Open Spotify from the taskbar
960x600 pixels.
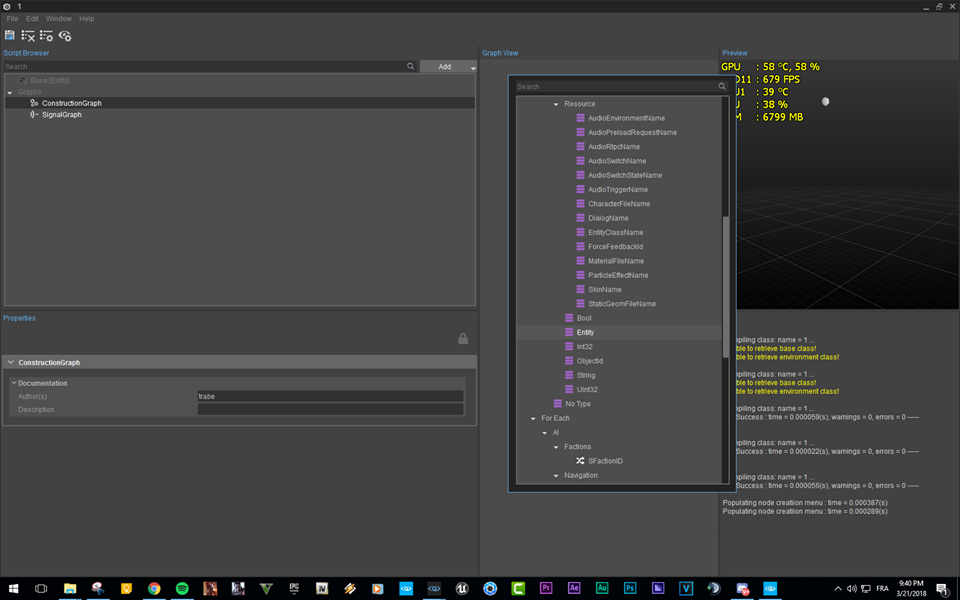point(182,588)
